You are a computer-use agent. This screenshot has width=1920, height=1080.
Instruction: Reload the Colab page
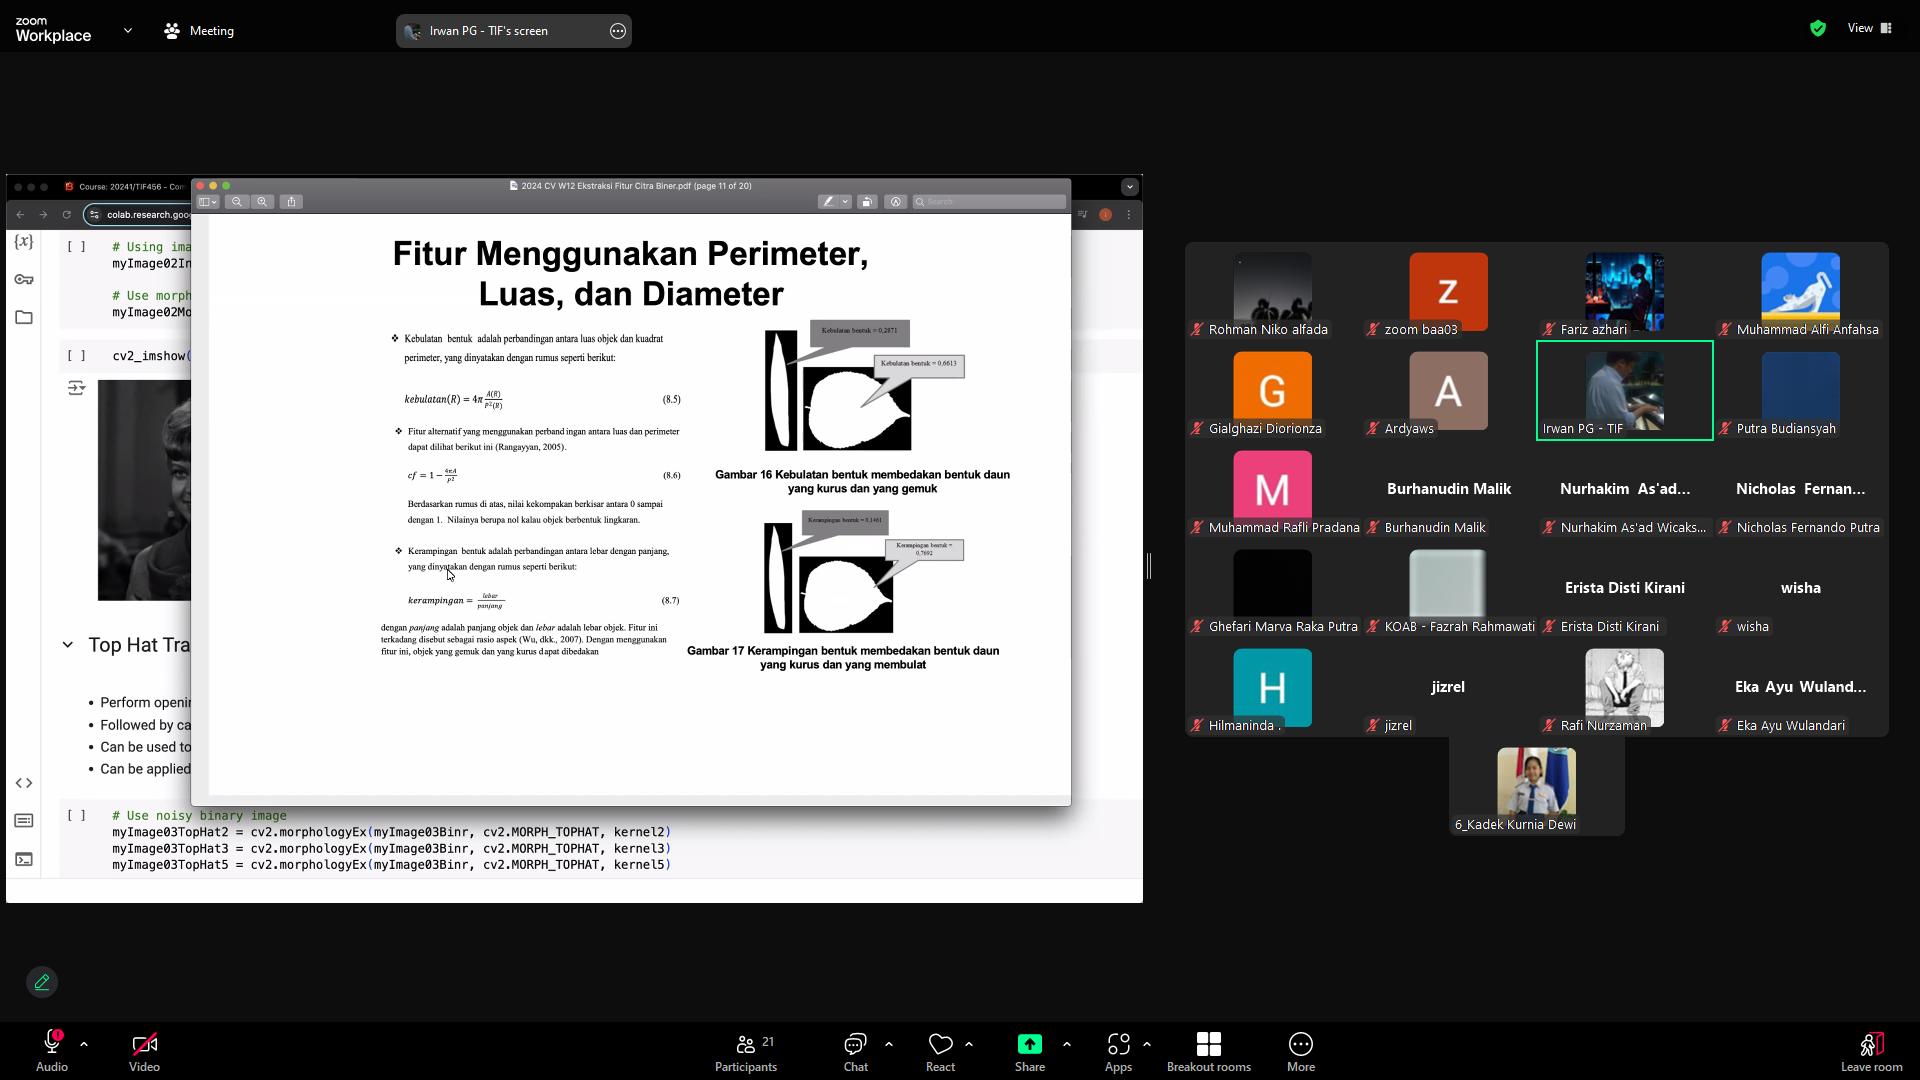(x=67, y=215)
